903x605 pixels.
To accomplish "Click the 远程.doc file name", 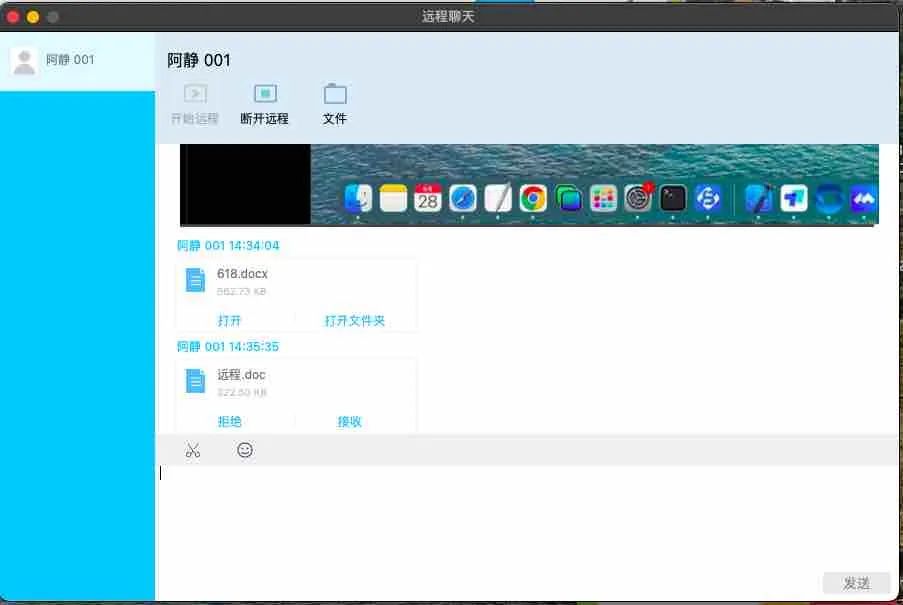I will 241,374.
